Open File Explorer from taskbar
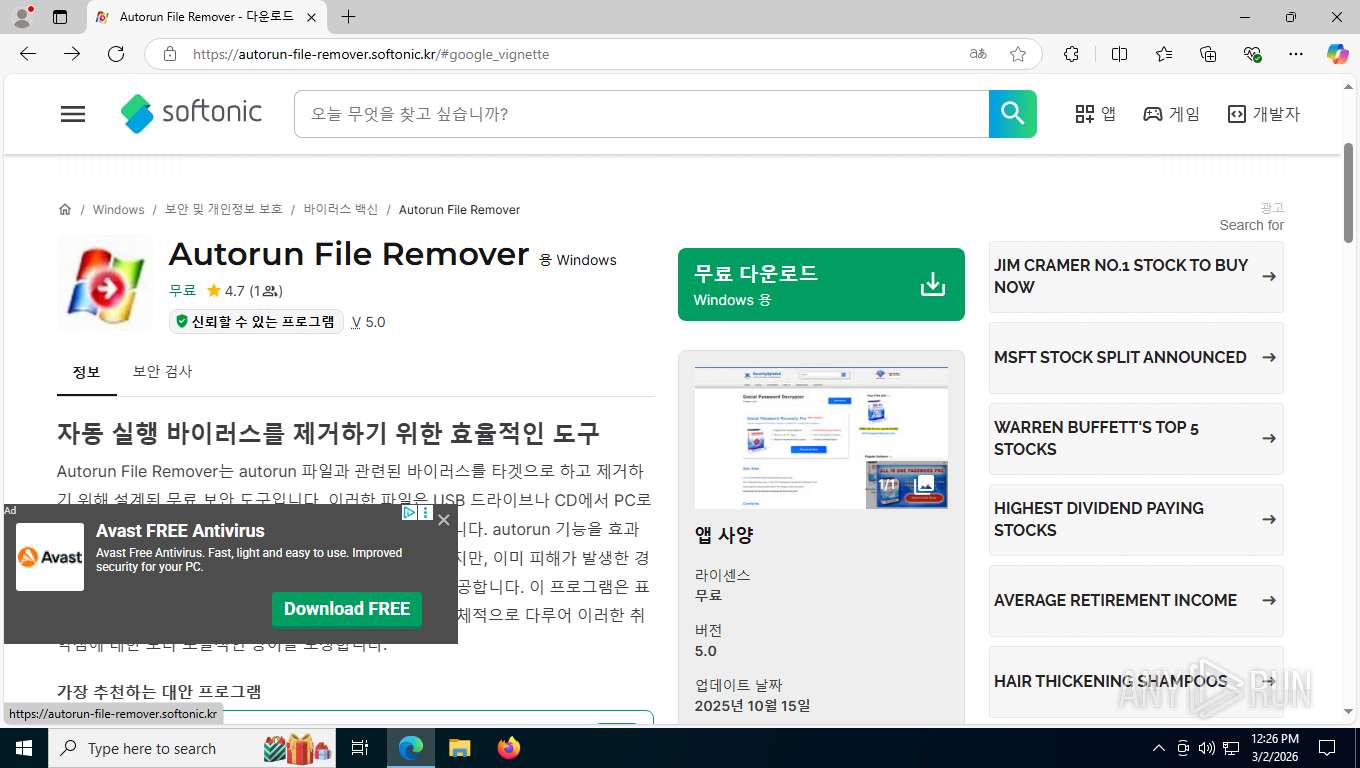Viewport: 1360px width, 768px height. coord(459,748)
